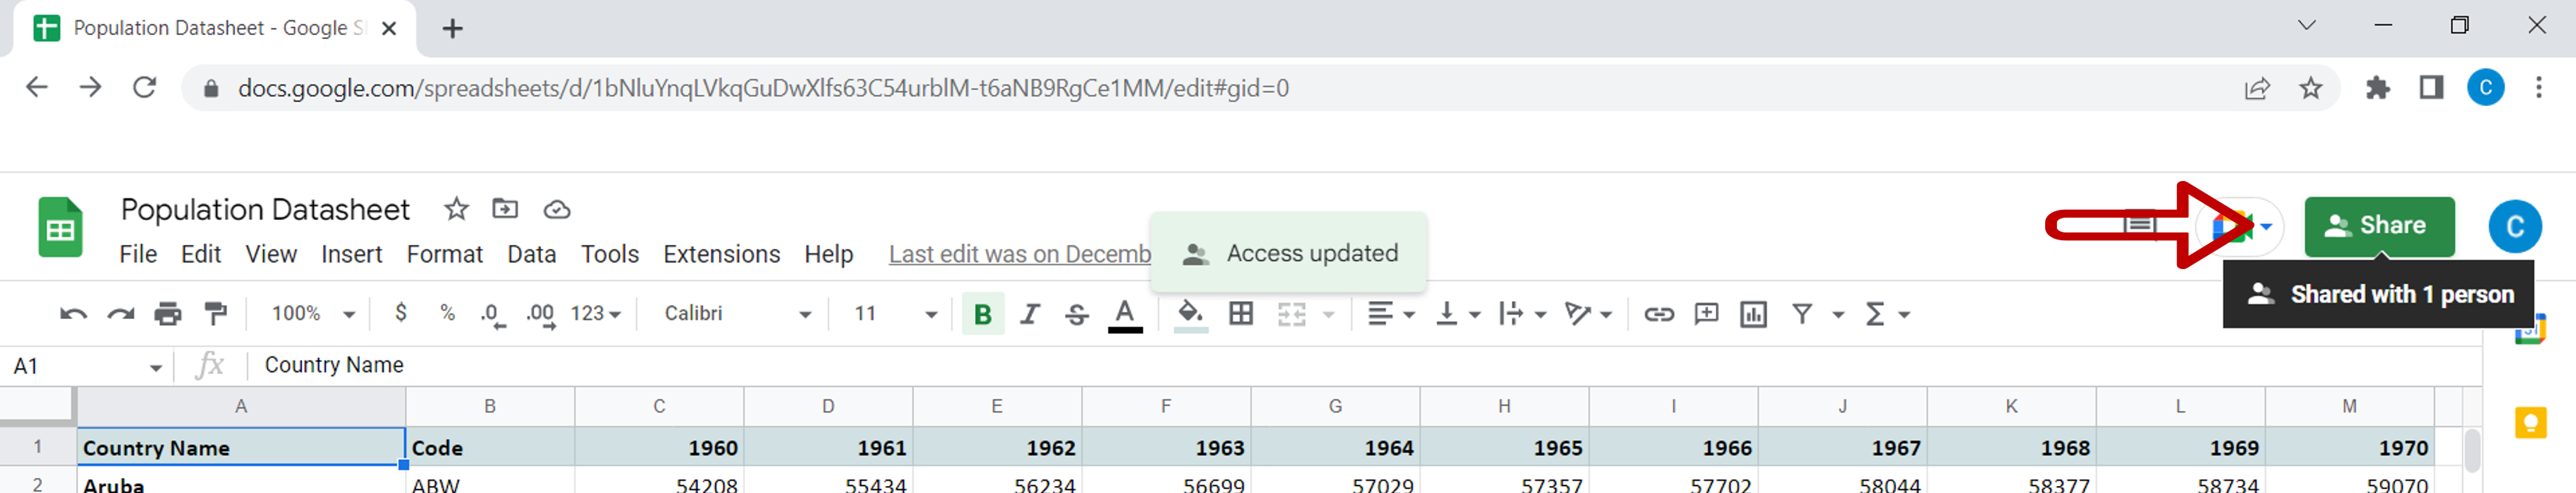Click the undo arrow icon
Viewport: 2576px width, 493px height.
73,314
